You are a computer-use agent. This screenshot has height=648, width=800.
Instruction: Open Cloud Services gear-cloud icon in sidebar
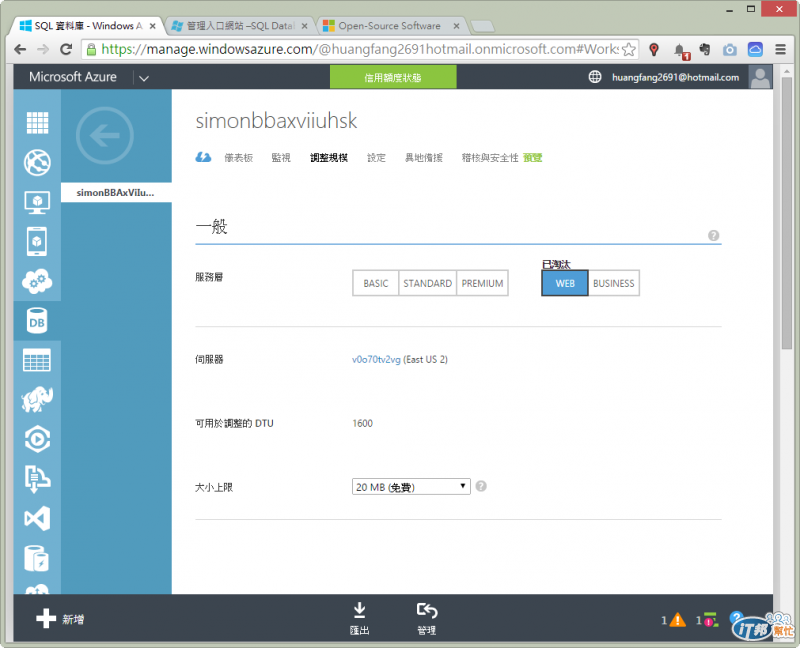coord(37,281)
